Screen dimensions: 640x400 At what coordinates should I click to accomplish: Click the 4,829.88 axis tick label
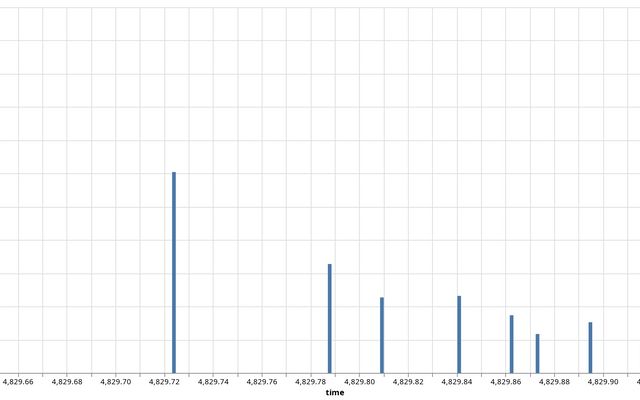coord(554,381)
